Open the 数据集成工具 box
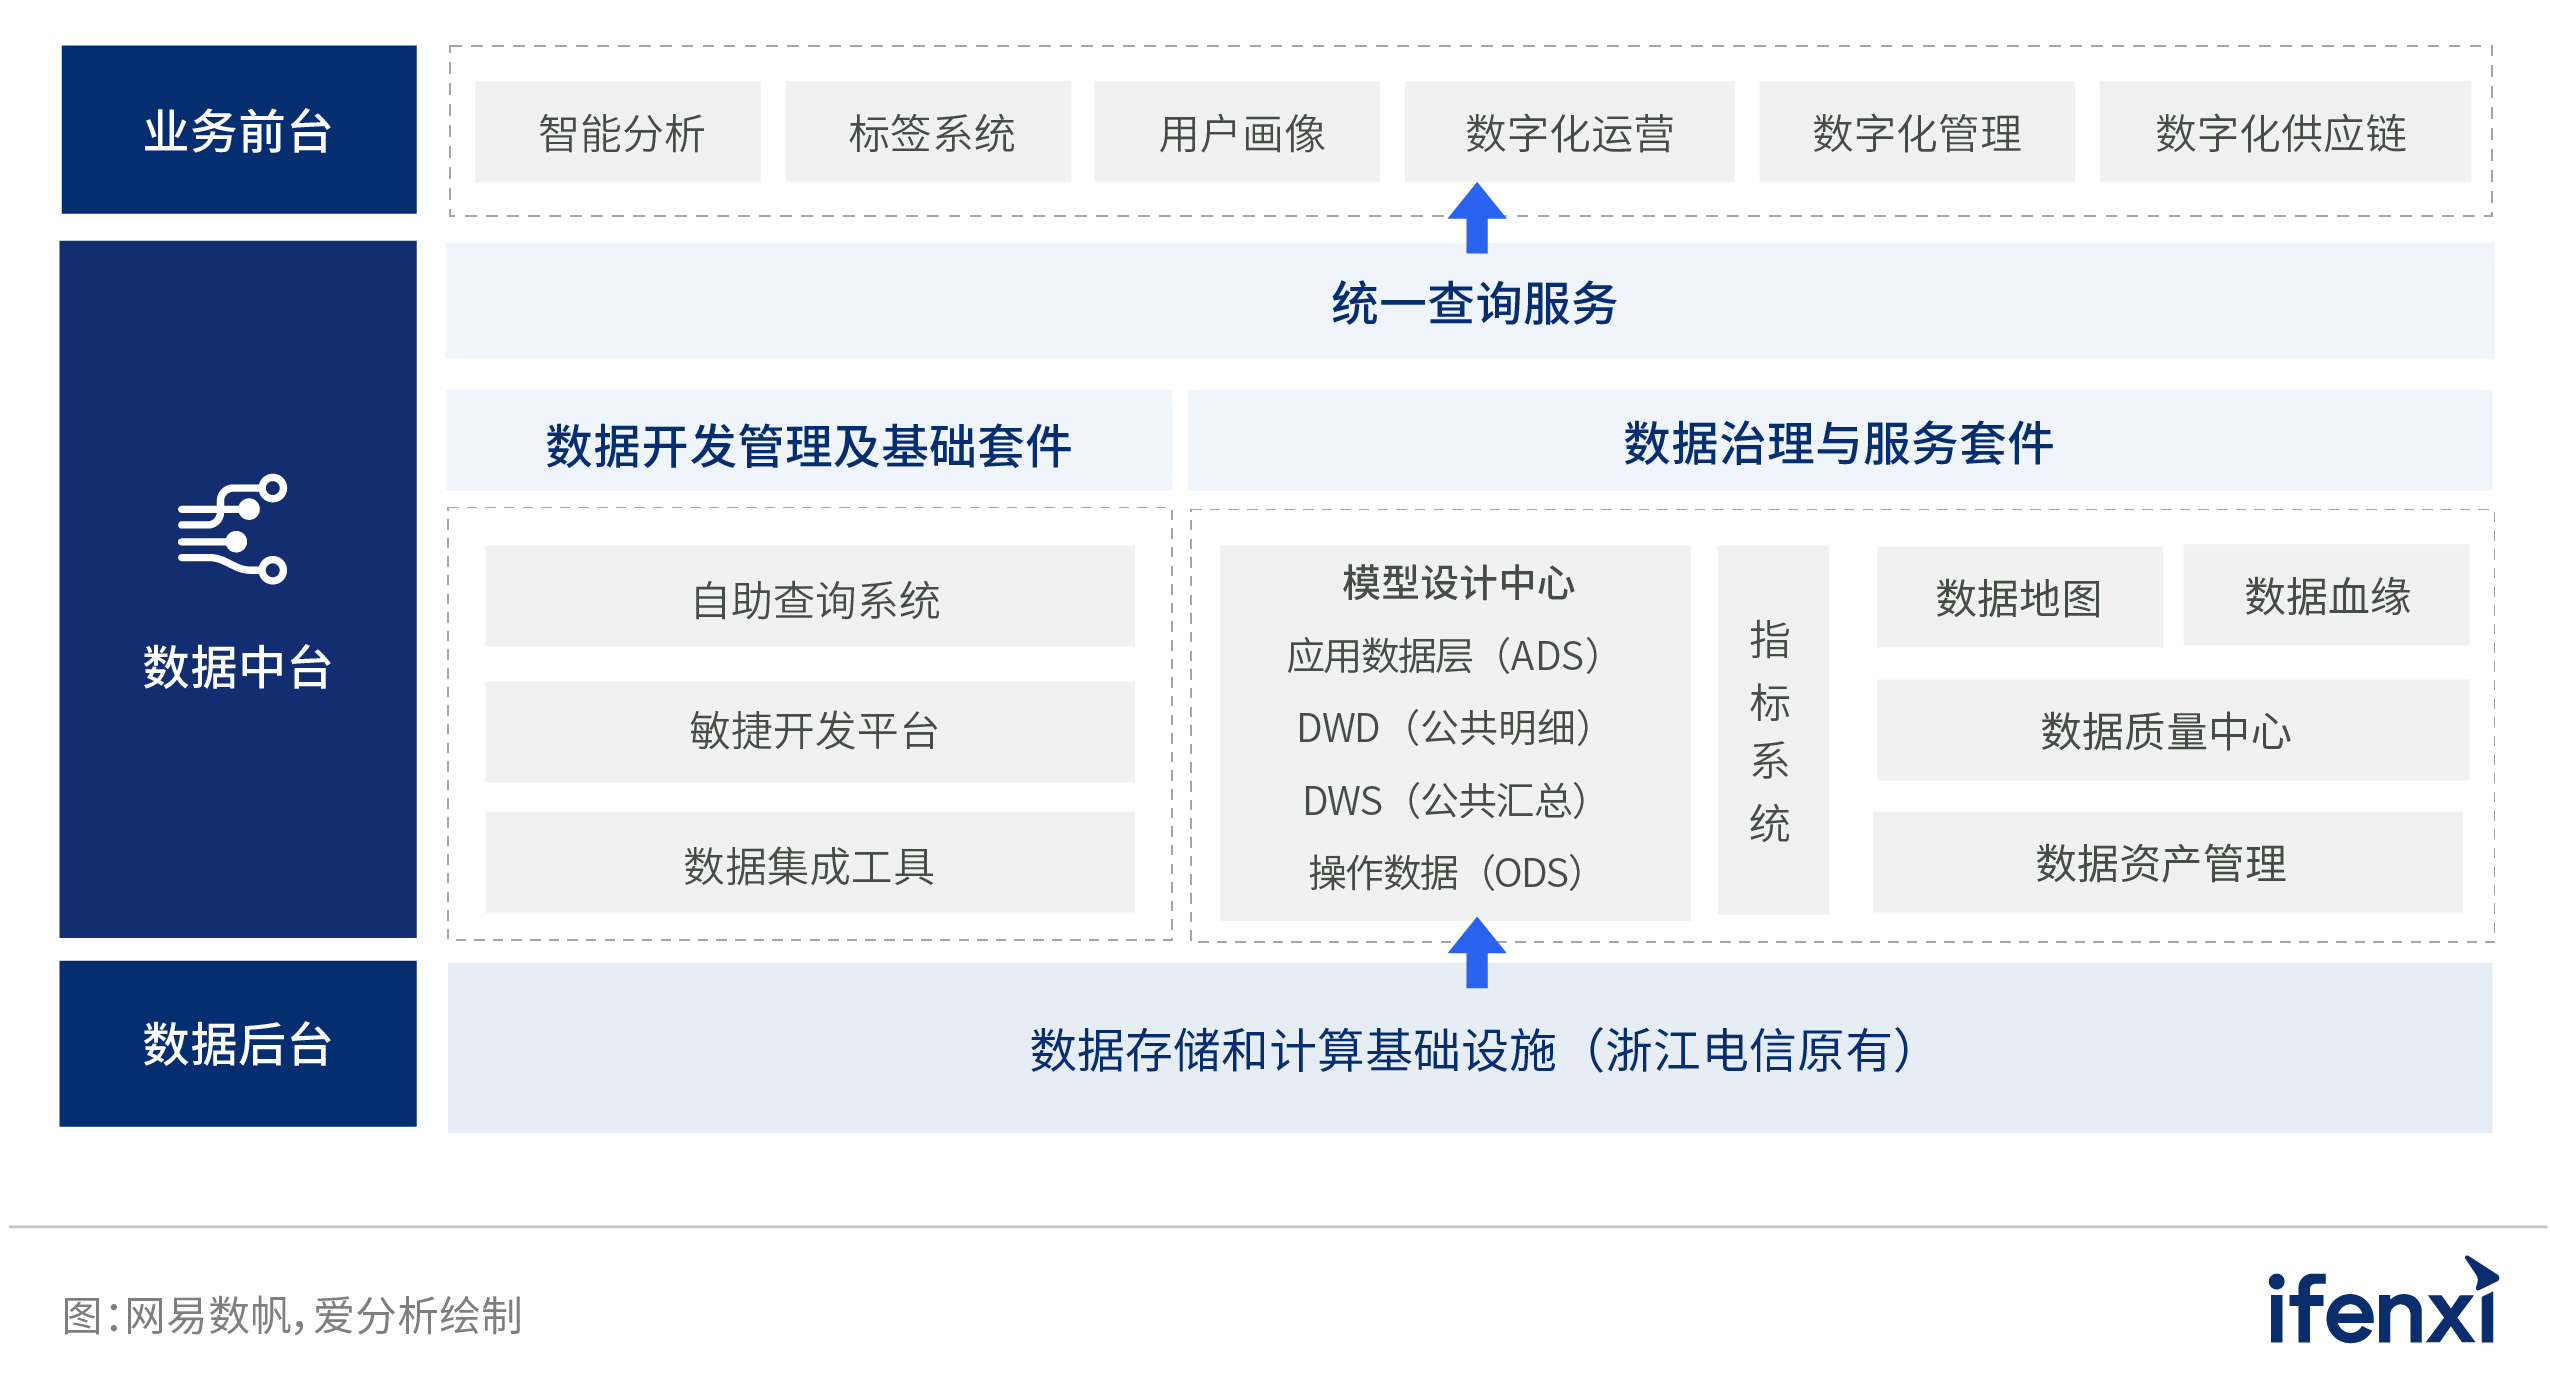 click(809, 863)
